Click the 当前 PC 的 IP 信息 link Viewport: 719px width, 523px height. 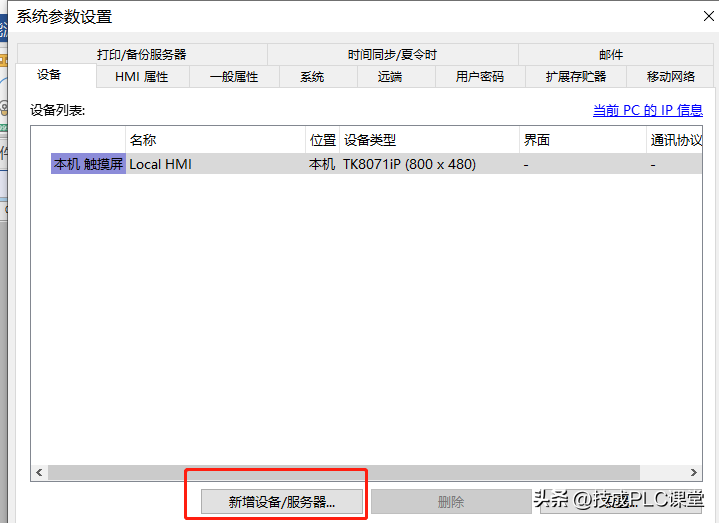(x=647, y=111)
